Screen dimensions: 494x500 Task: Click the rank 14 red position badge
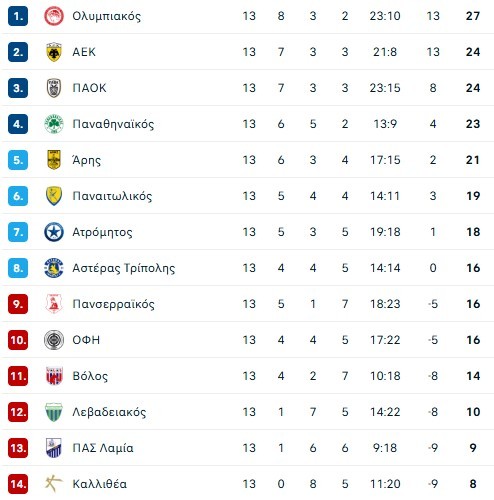(x=18, y=484)
